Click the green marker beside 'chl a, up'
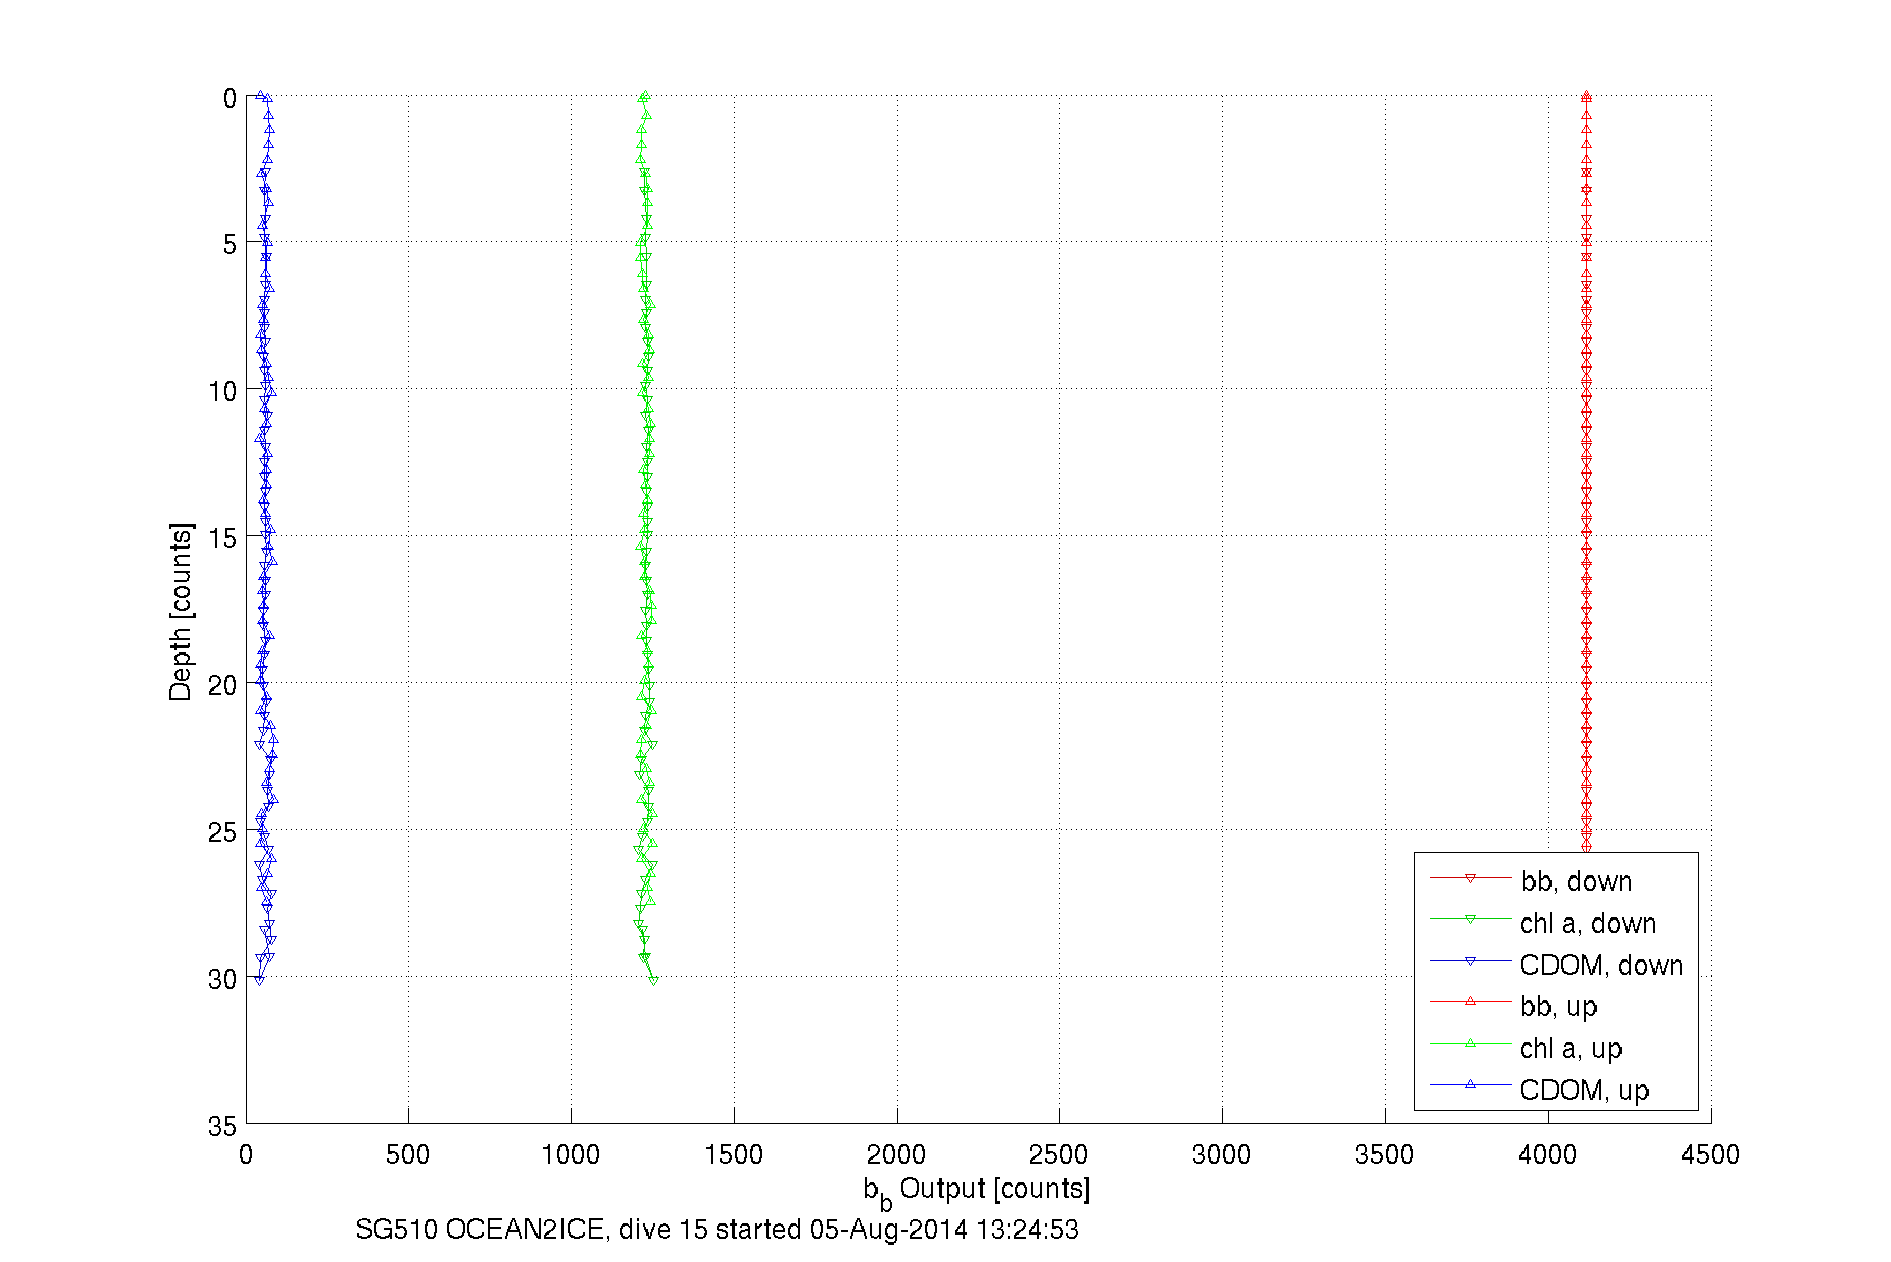The width and height of the screenshot is (1891, 1262). (x=1470, y=1043)
